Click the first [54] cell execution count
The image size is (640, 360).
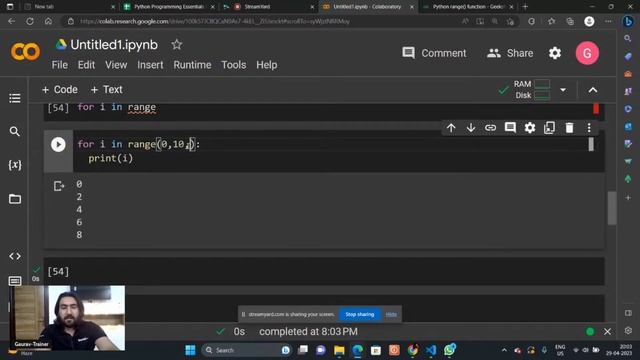click(x=58, y=108)
